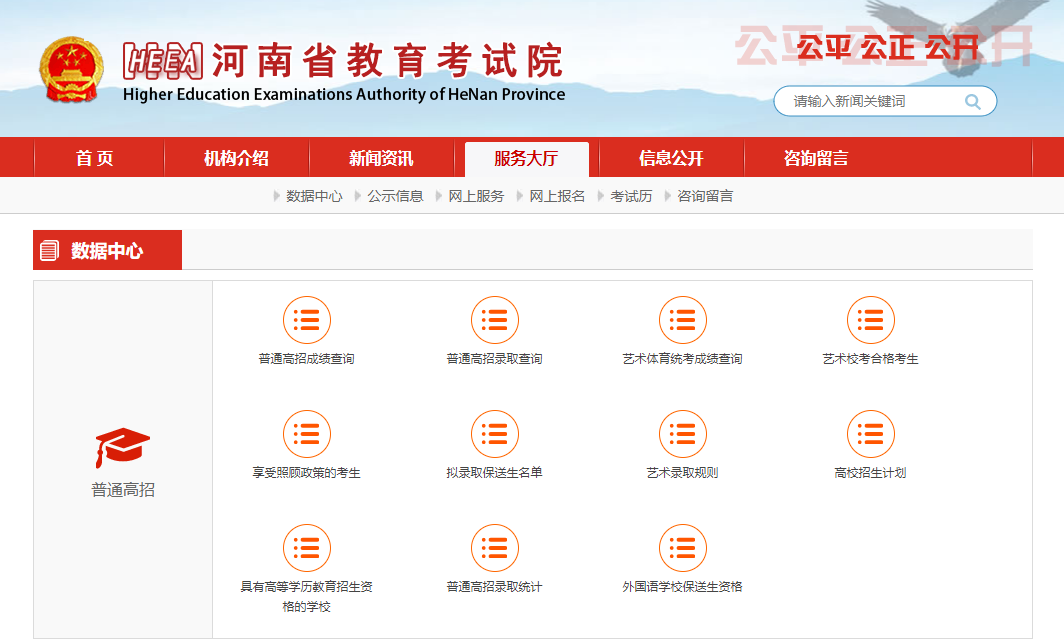Screen dimensions: 1064x644
Task: Click the search magnifier icon
Action: 972,102
